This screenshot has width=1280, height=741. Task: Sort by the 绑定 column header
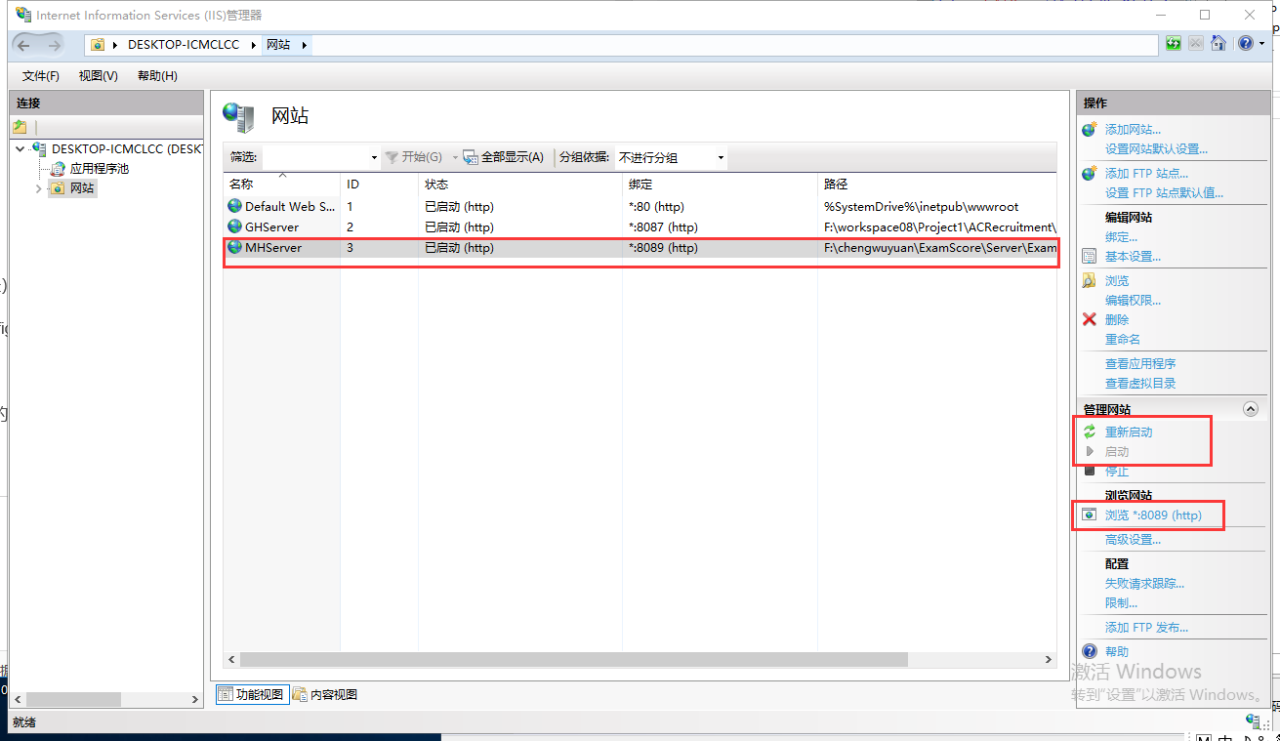tap(720, 185)
